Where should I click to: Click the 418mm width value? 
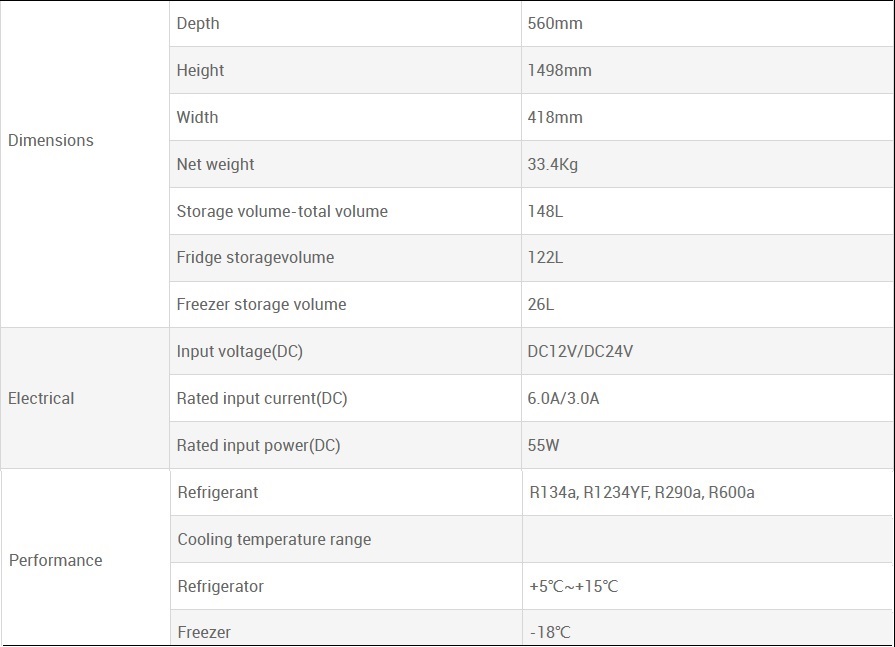[555, 118]
